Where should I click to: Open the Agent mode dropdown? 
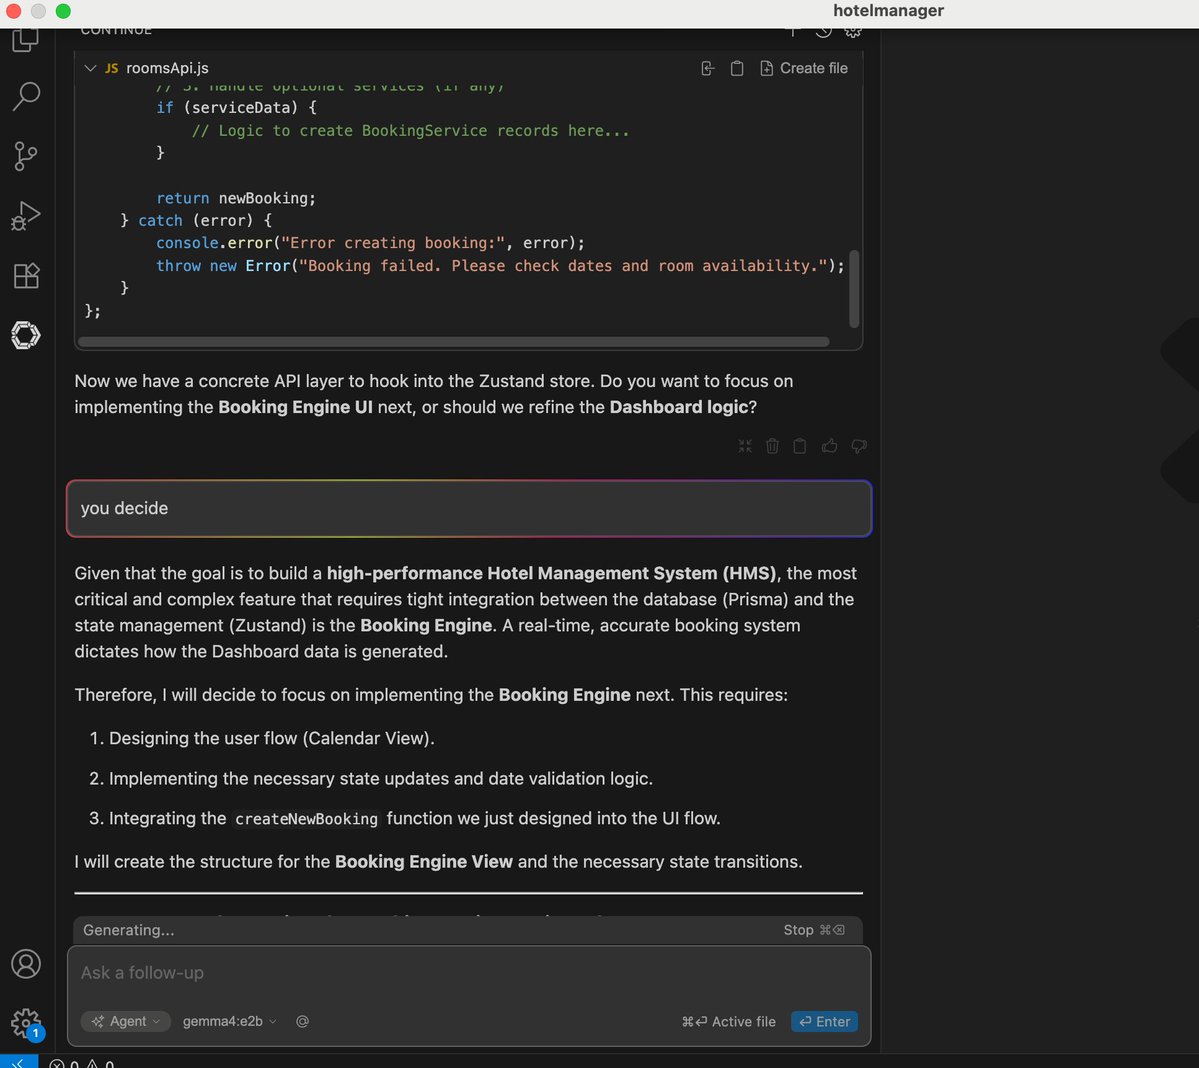pyautogui.click(x=126, y=1021)
